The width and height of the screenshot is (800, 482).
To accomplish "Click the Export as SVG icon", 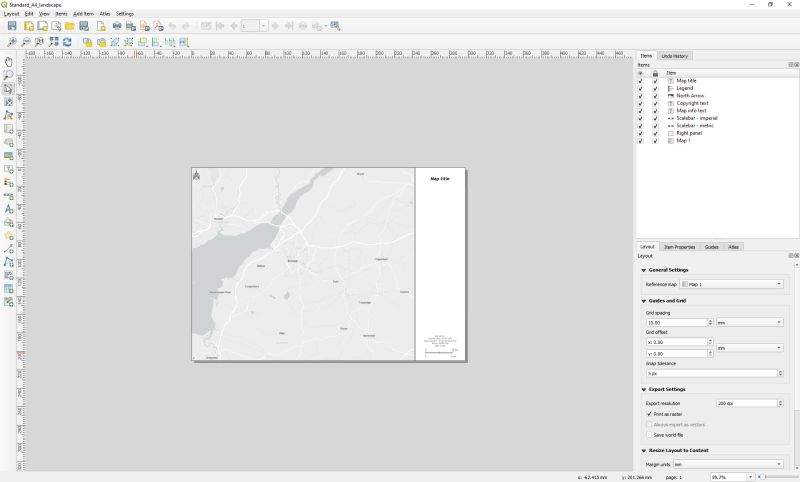I will tap(144, 26).
